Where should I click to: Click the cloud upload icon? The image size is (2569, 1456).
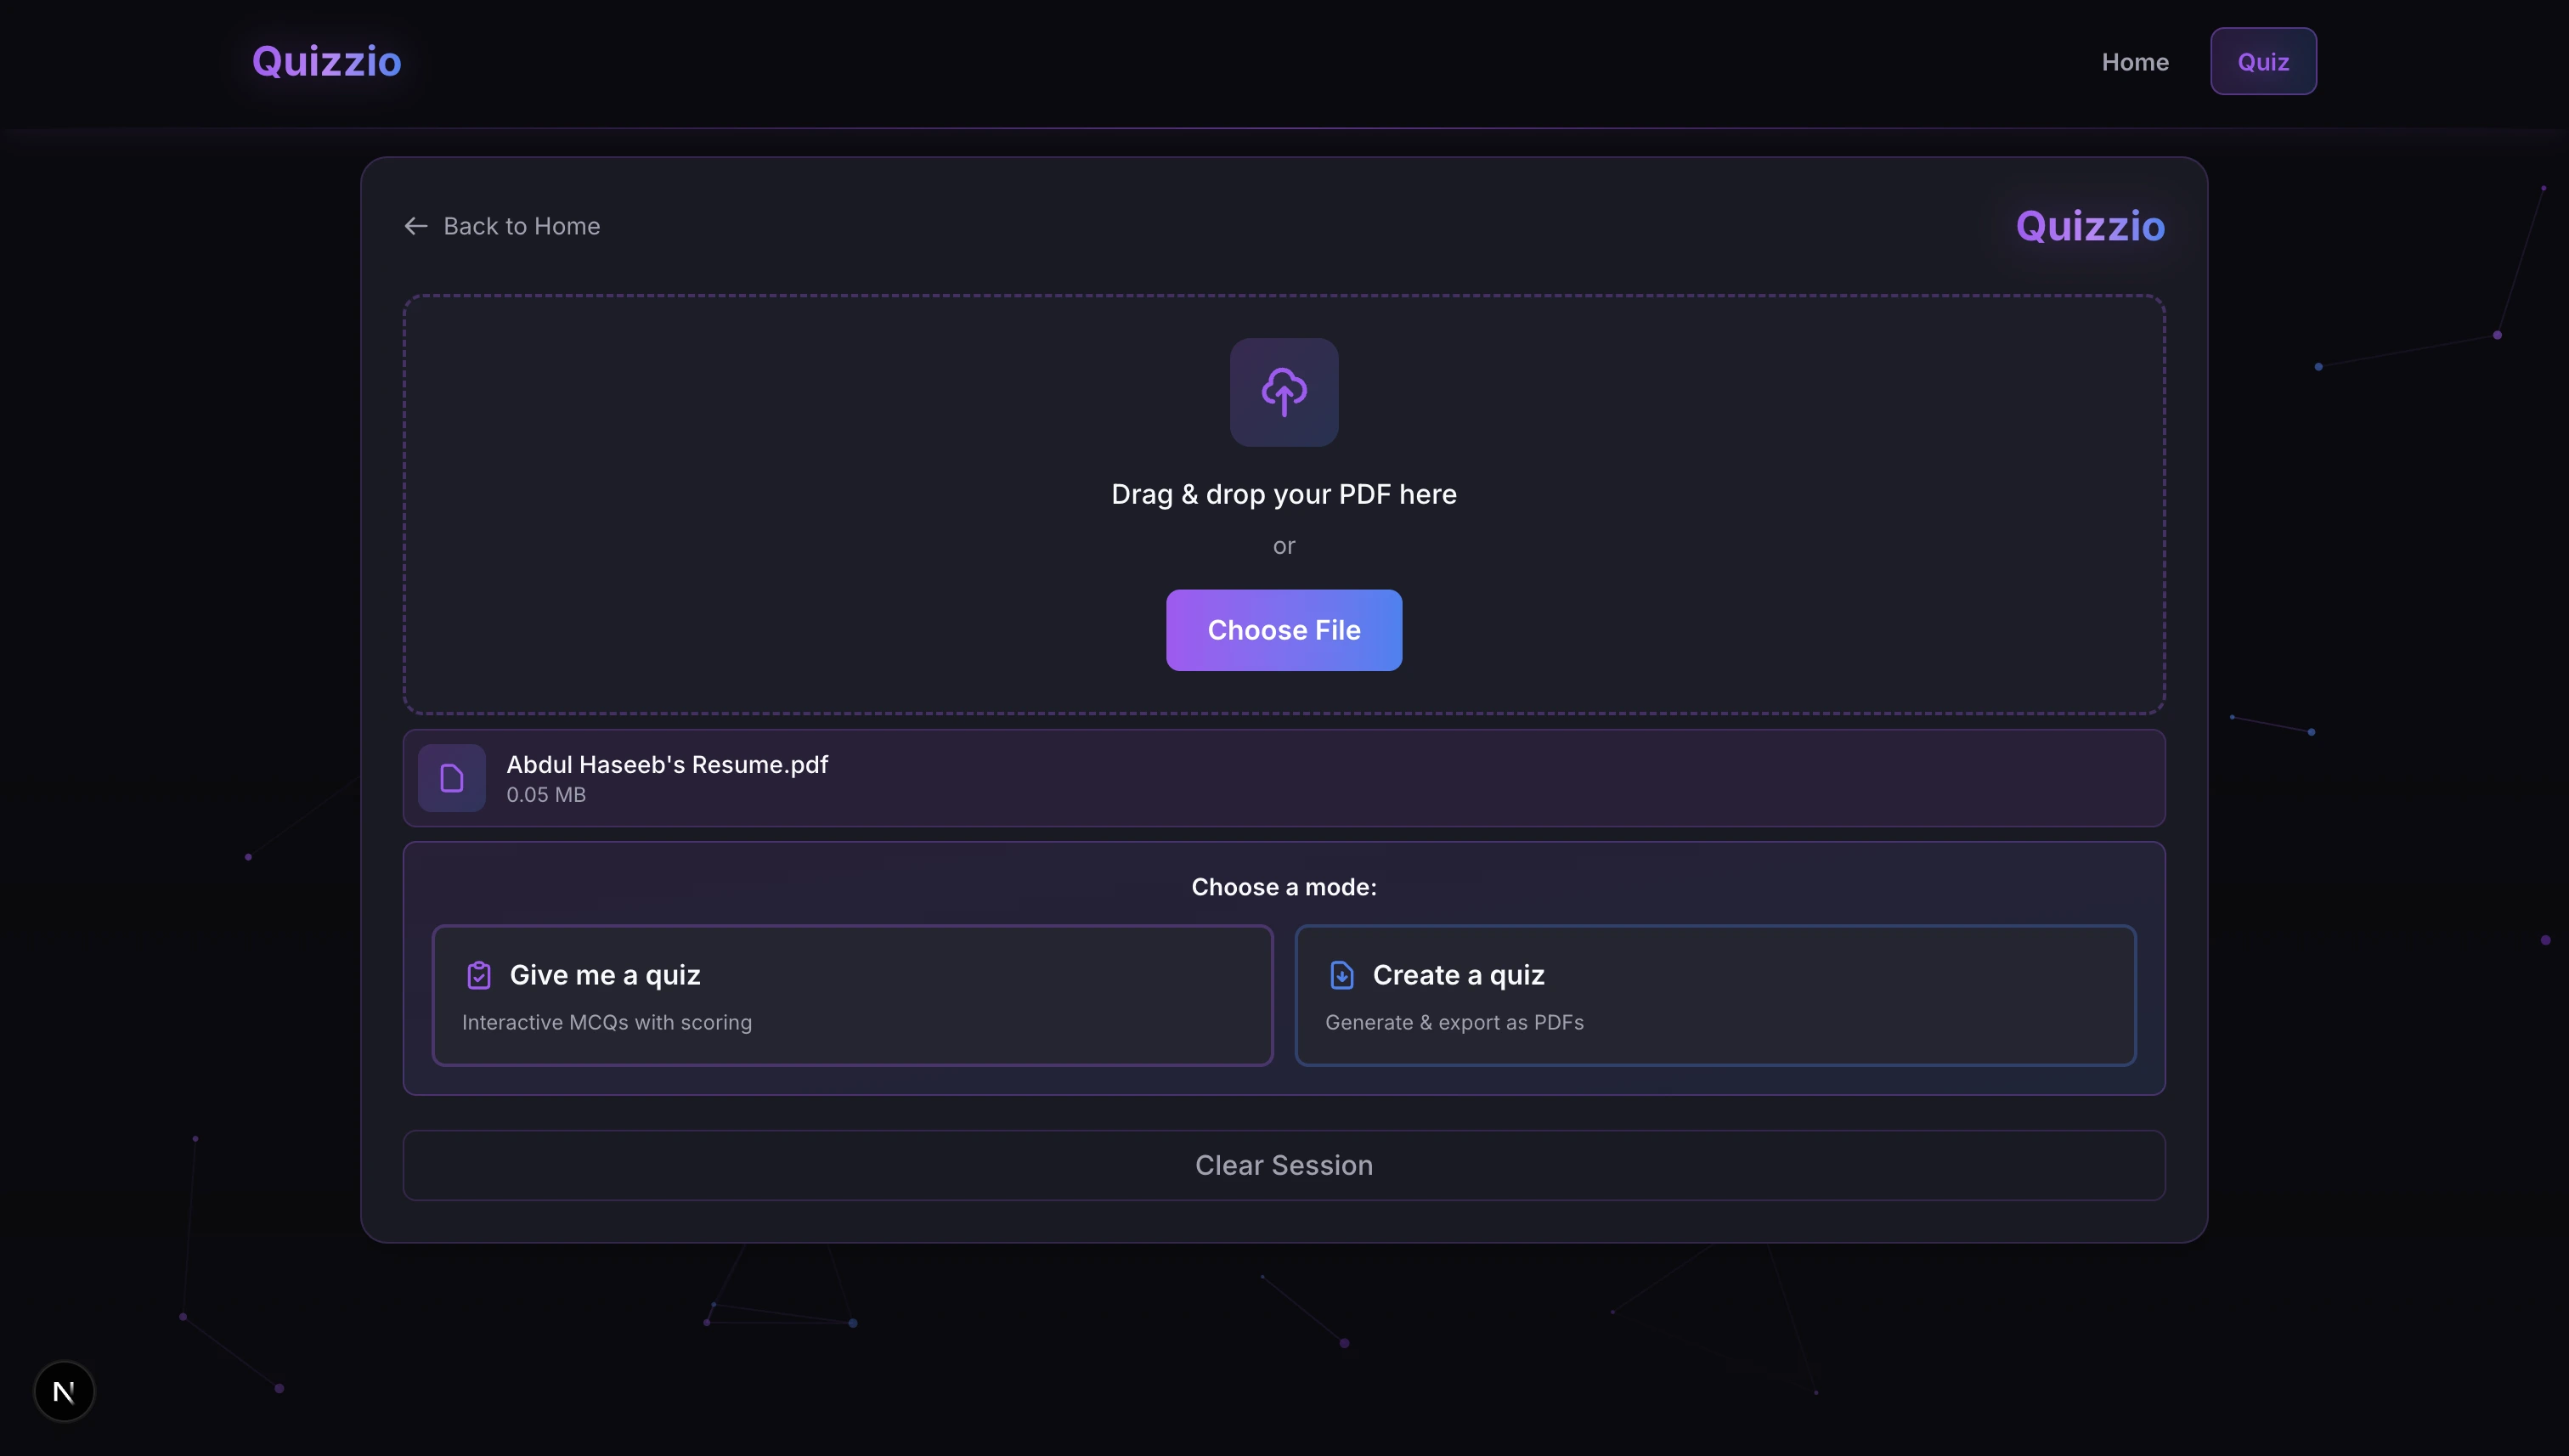click(1284, 392)
